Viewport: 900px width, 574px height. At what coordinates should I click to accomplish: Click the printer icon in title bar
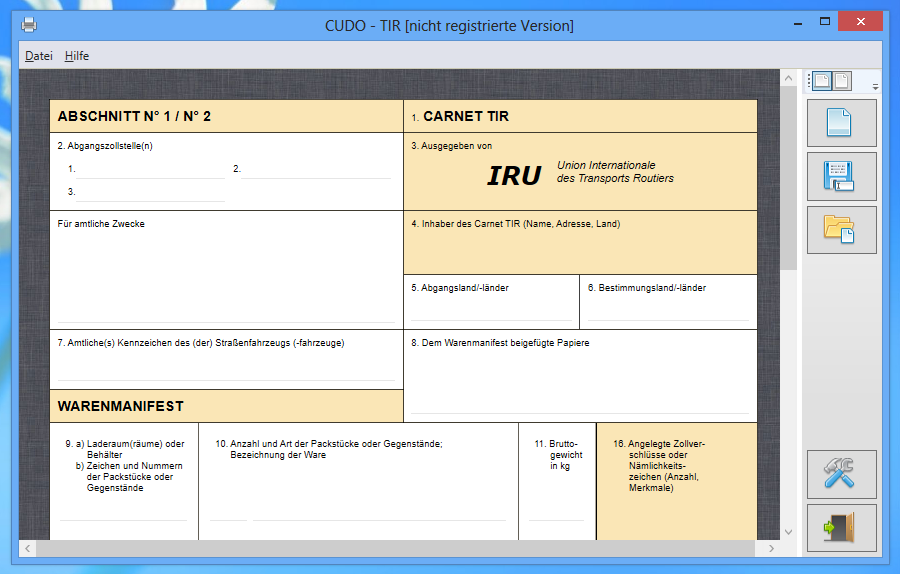(x=29, y=25)
